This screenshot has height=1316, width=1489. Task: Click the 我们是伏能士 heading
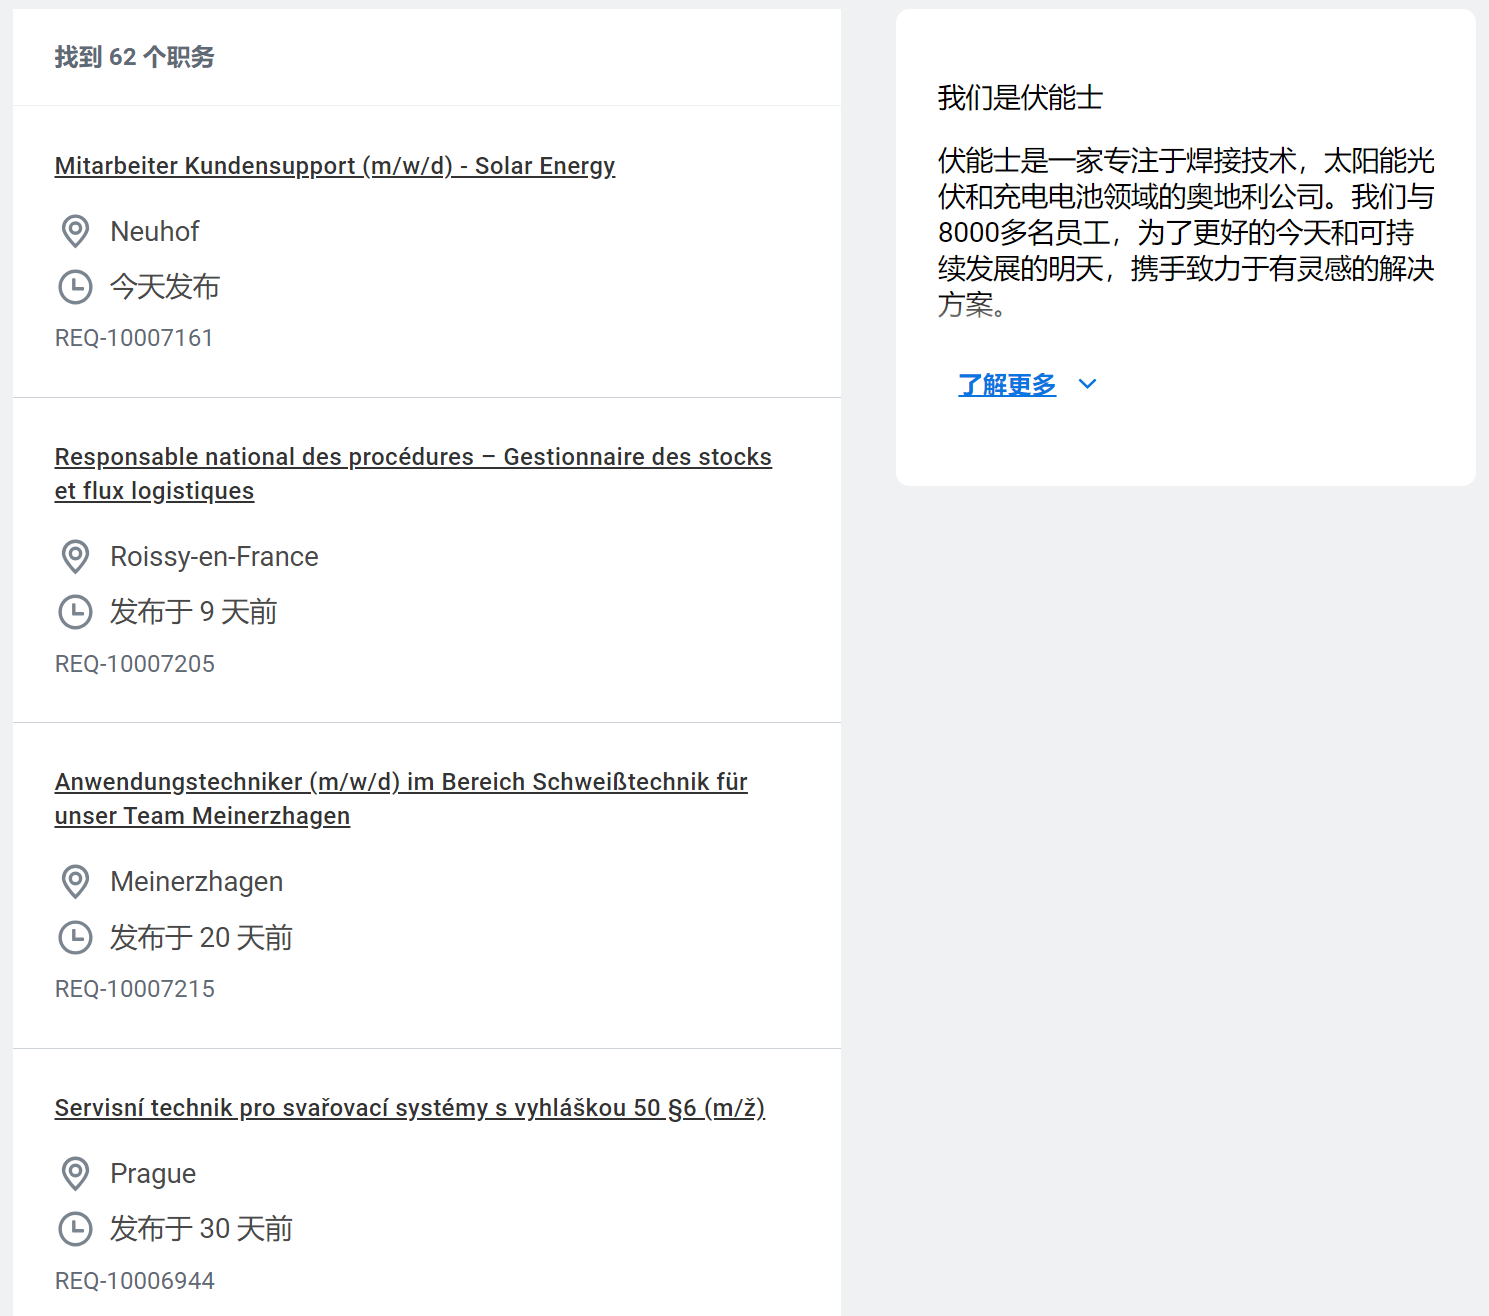(1020, 98)
